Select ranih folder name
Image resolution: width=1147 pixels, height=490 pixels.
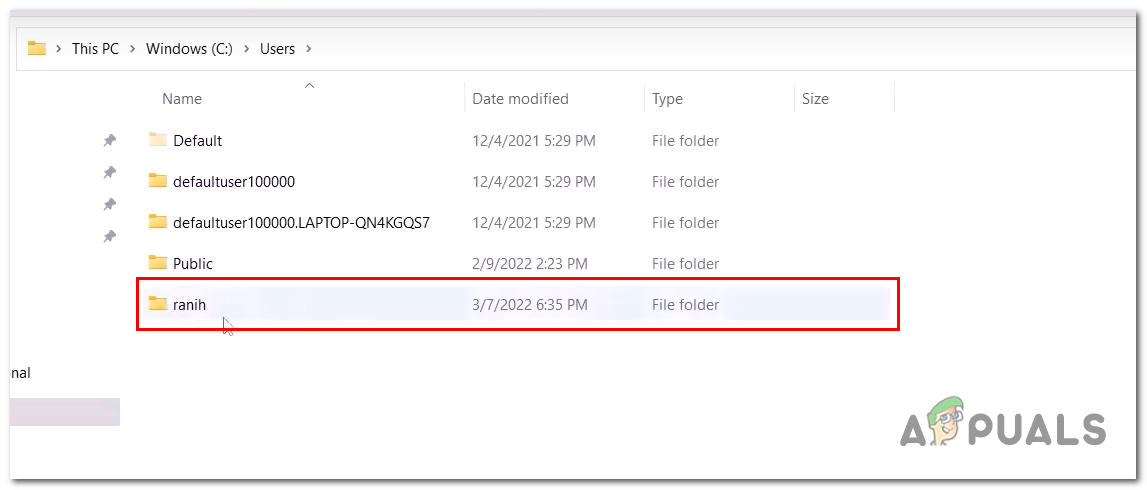pyautogui.click(x=189, y=304)
